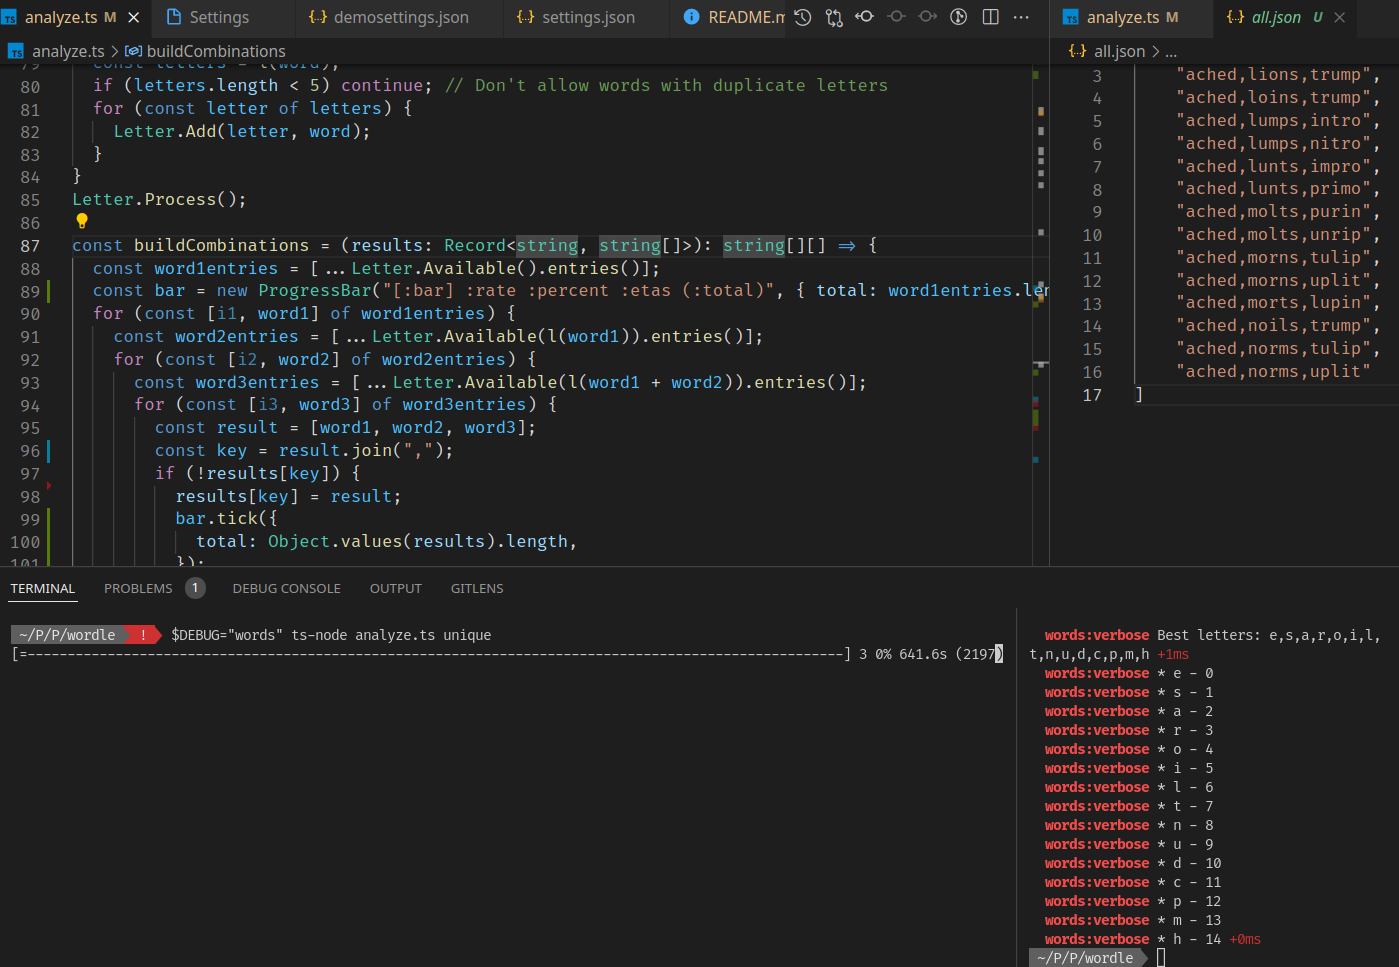The image size is (1399, 967).
Task: Open the demosettings.json tab
Action: click(401, 17)
